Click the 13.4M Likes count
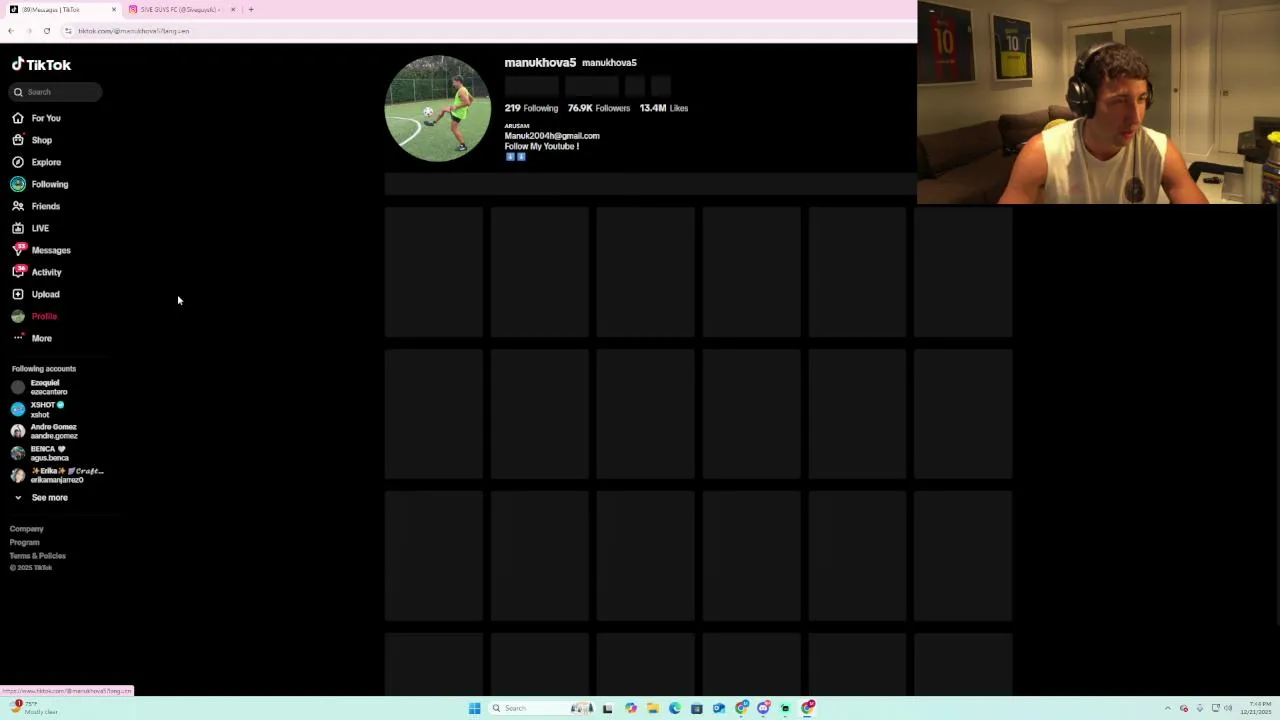 (x=664, y=108)
